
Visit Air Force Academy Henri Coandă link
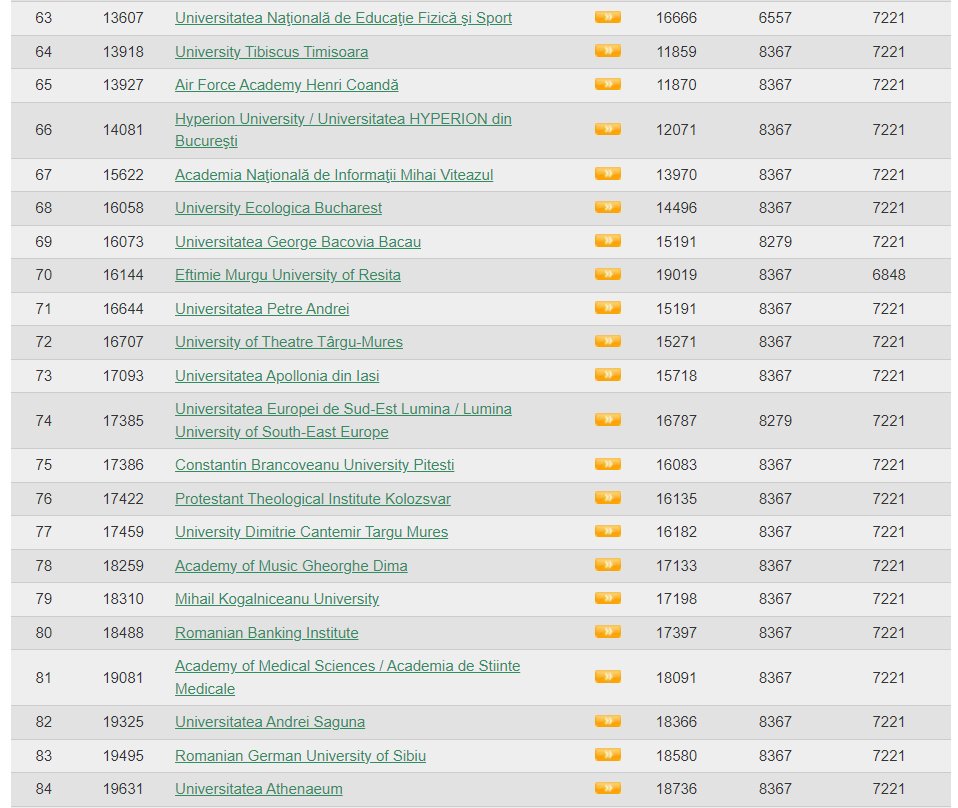(x=287, y=85)
